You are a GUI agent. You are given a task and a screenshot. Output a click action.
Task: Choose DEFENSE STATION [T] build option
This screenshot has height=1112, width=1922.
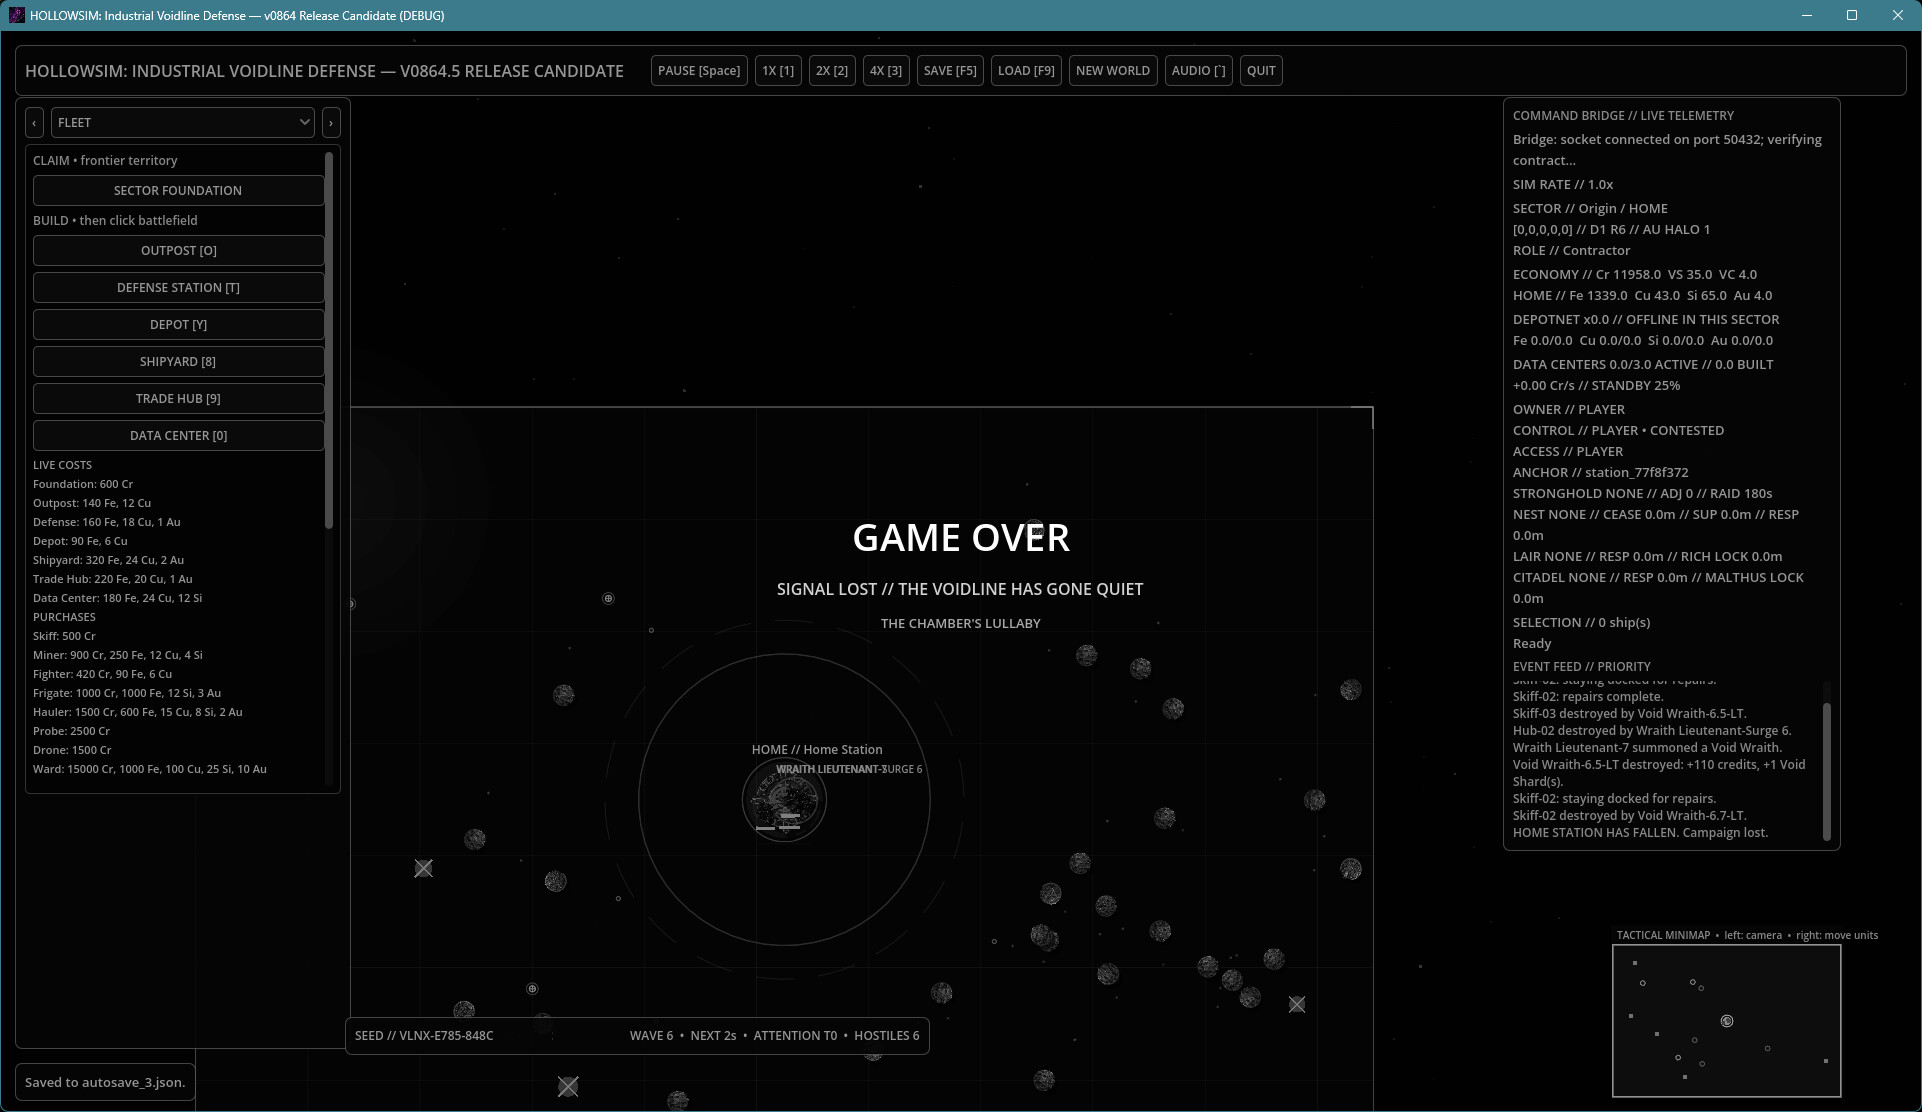point(178,288)
